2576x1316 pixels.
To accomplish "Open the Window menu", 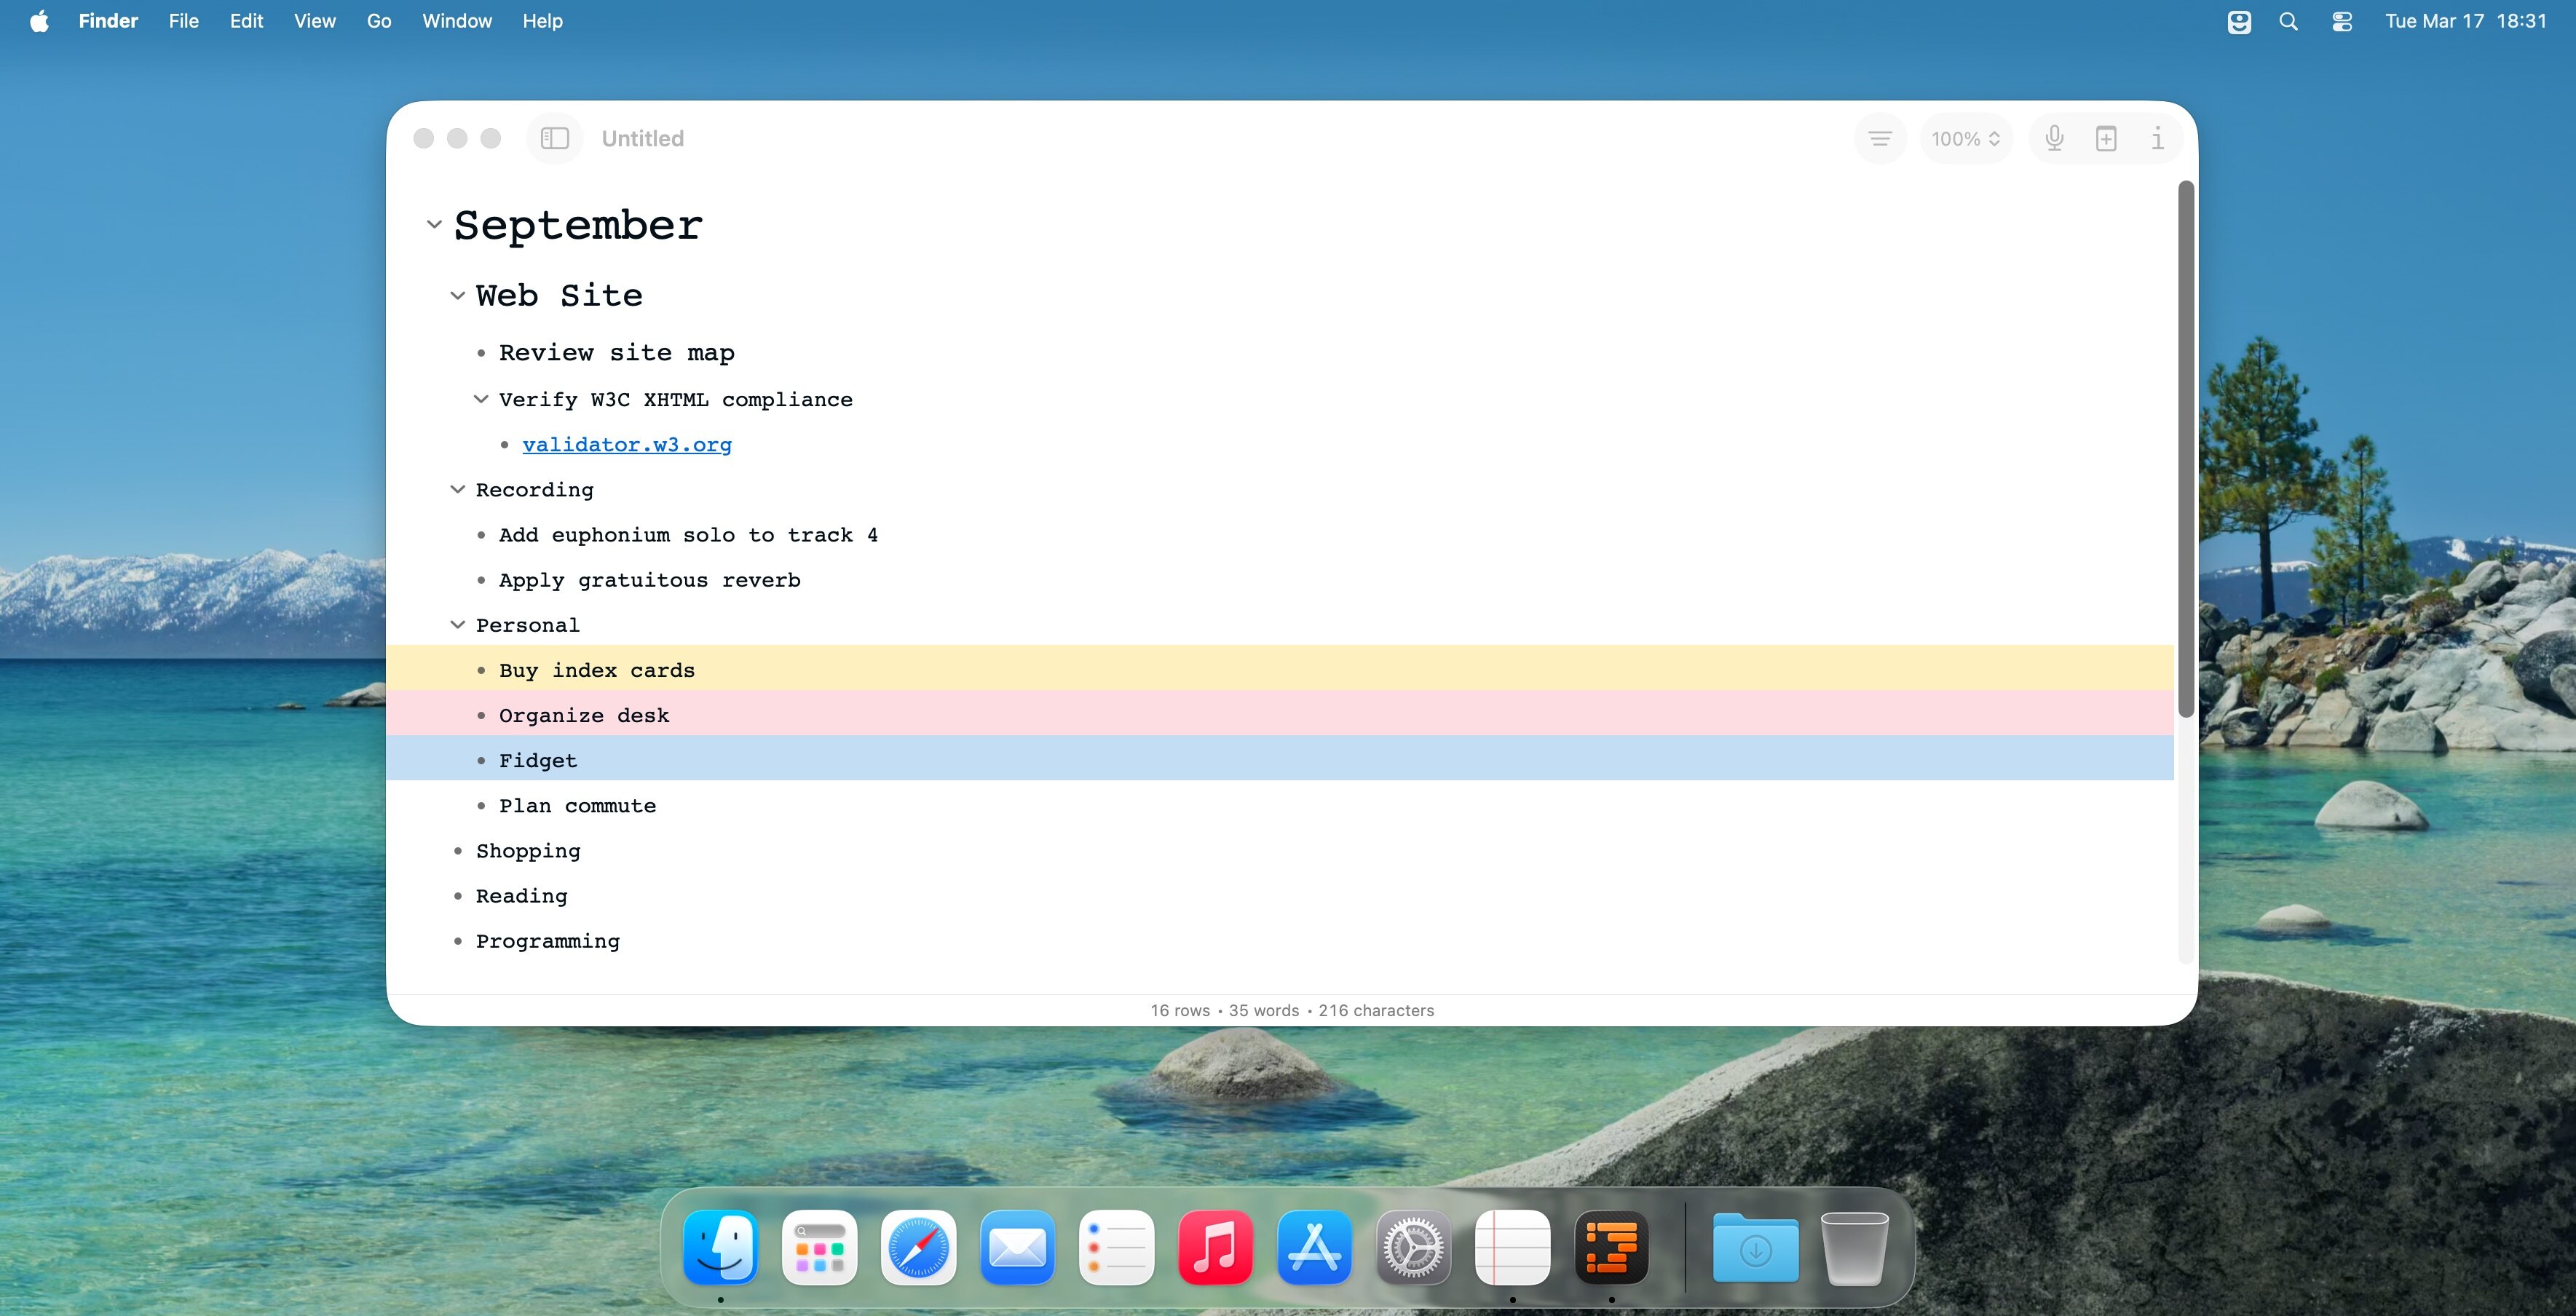I will tap(456, 21).
